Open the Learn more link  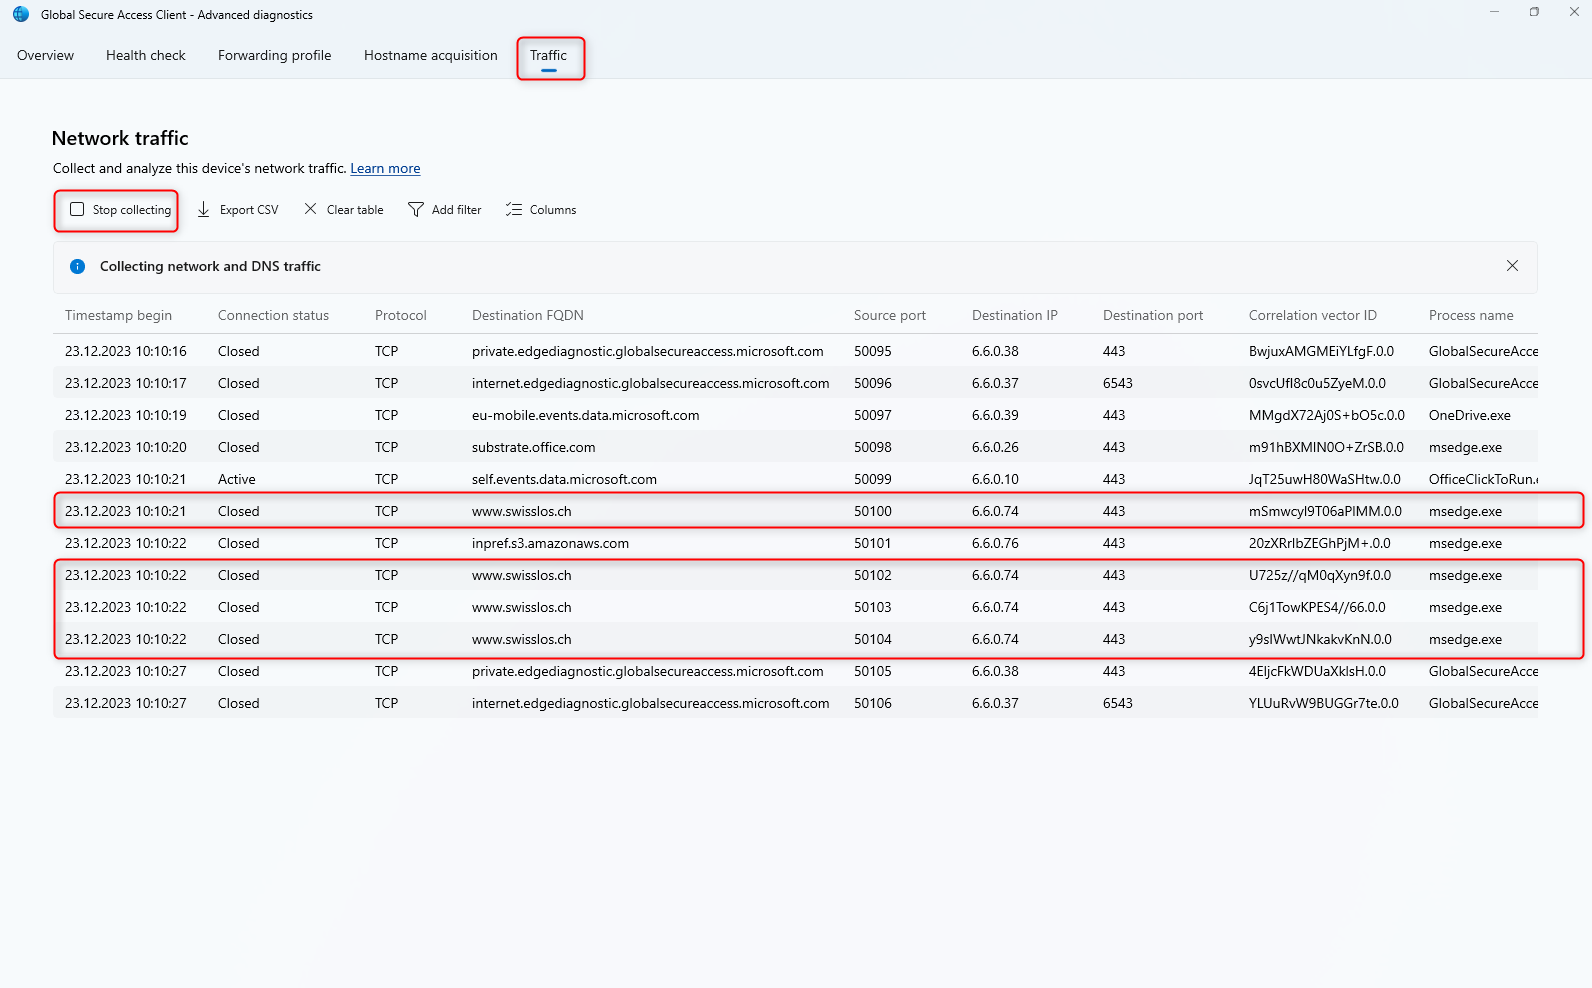tap(385, 169)
